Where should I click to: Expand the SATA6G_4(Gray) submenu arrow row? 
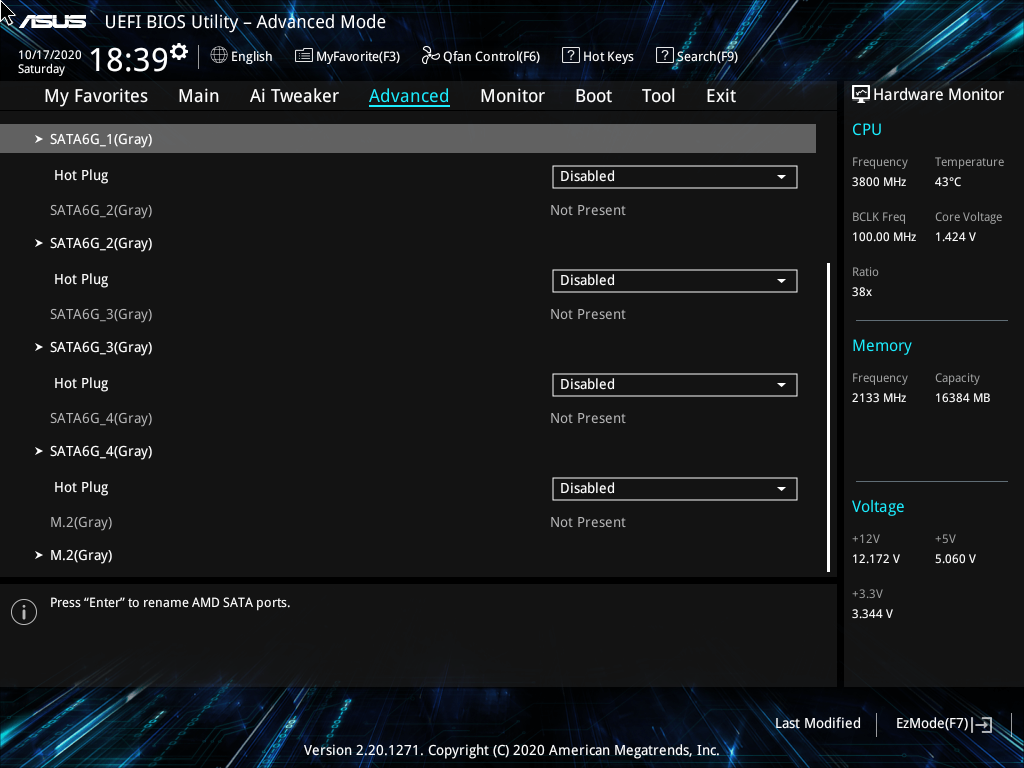pyautogui.click(x=408, y=451)
